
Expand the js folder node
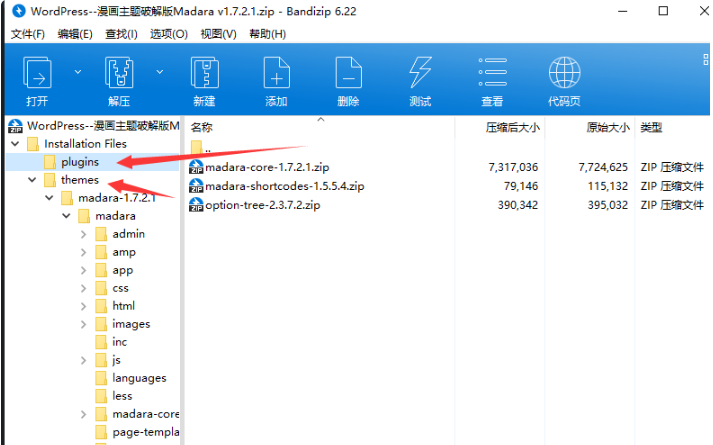(x=83, y=360)
